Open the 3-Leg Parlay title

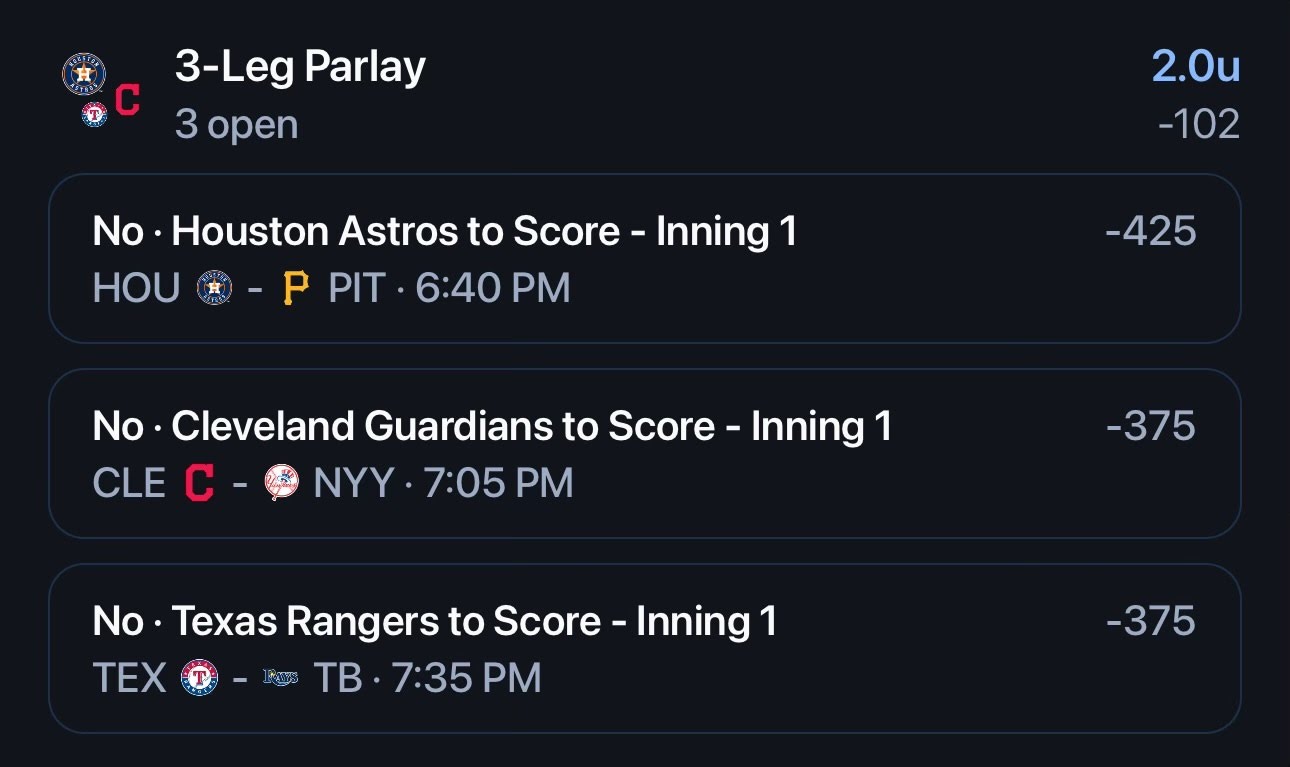[x=300, y=67]
